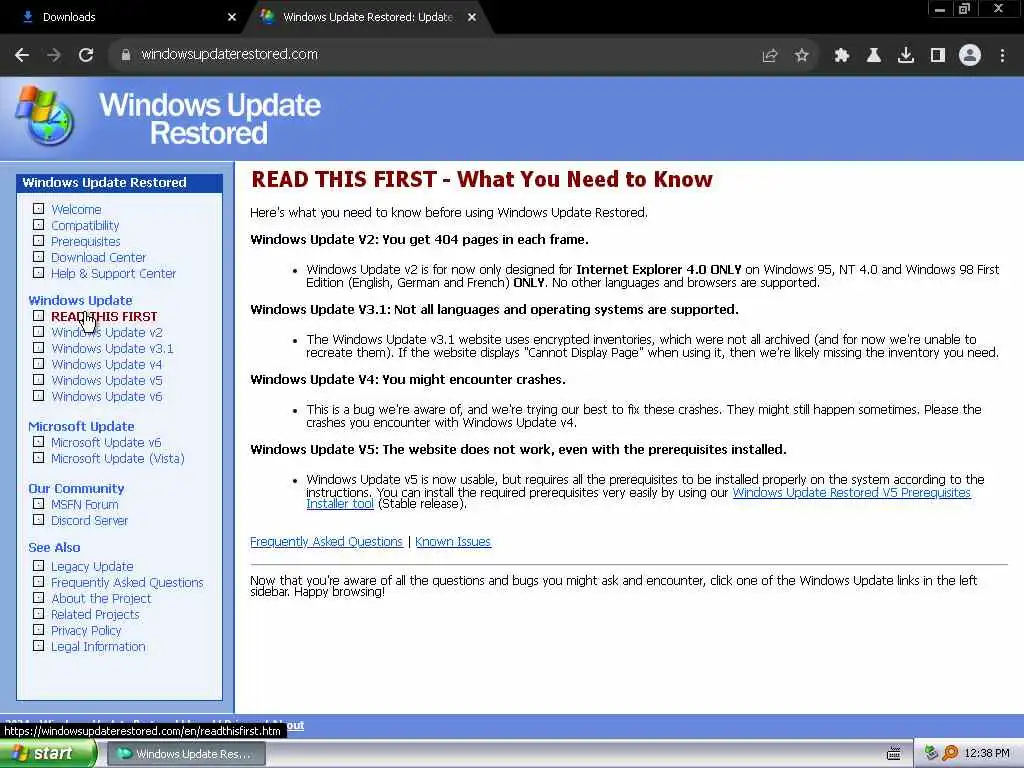Close the Downloads tab
This screenshot has height=768, width=1024.
click(x=232, y=17)
